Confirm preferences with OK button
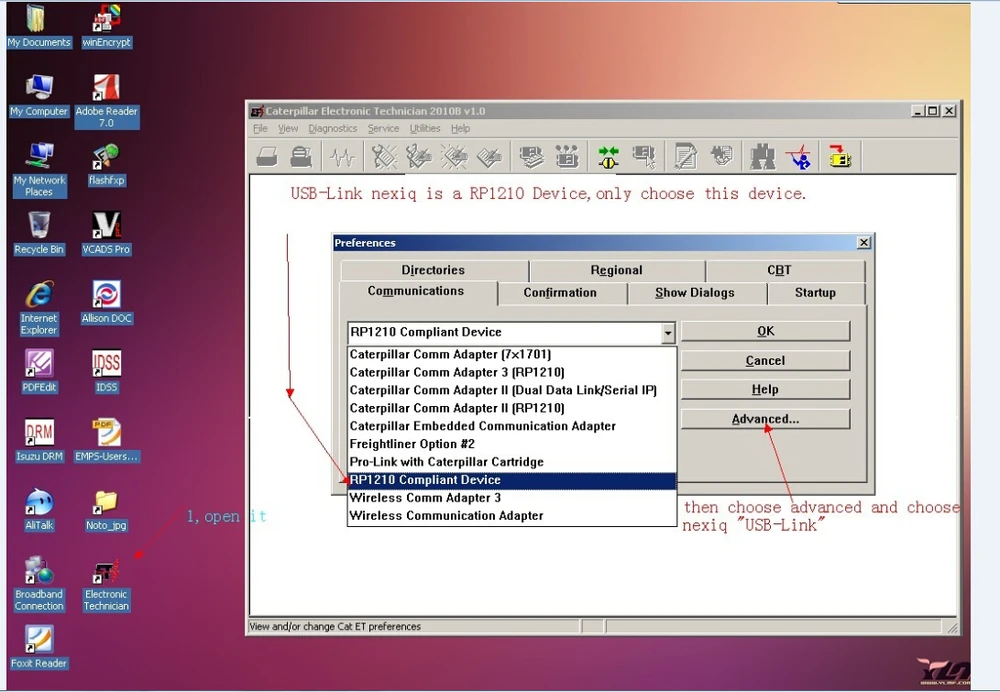1000x692 pixels. (765, 331)
